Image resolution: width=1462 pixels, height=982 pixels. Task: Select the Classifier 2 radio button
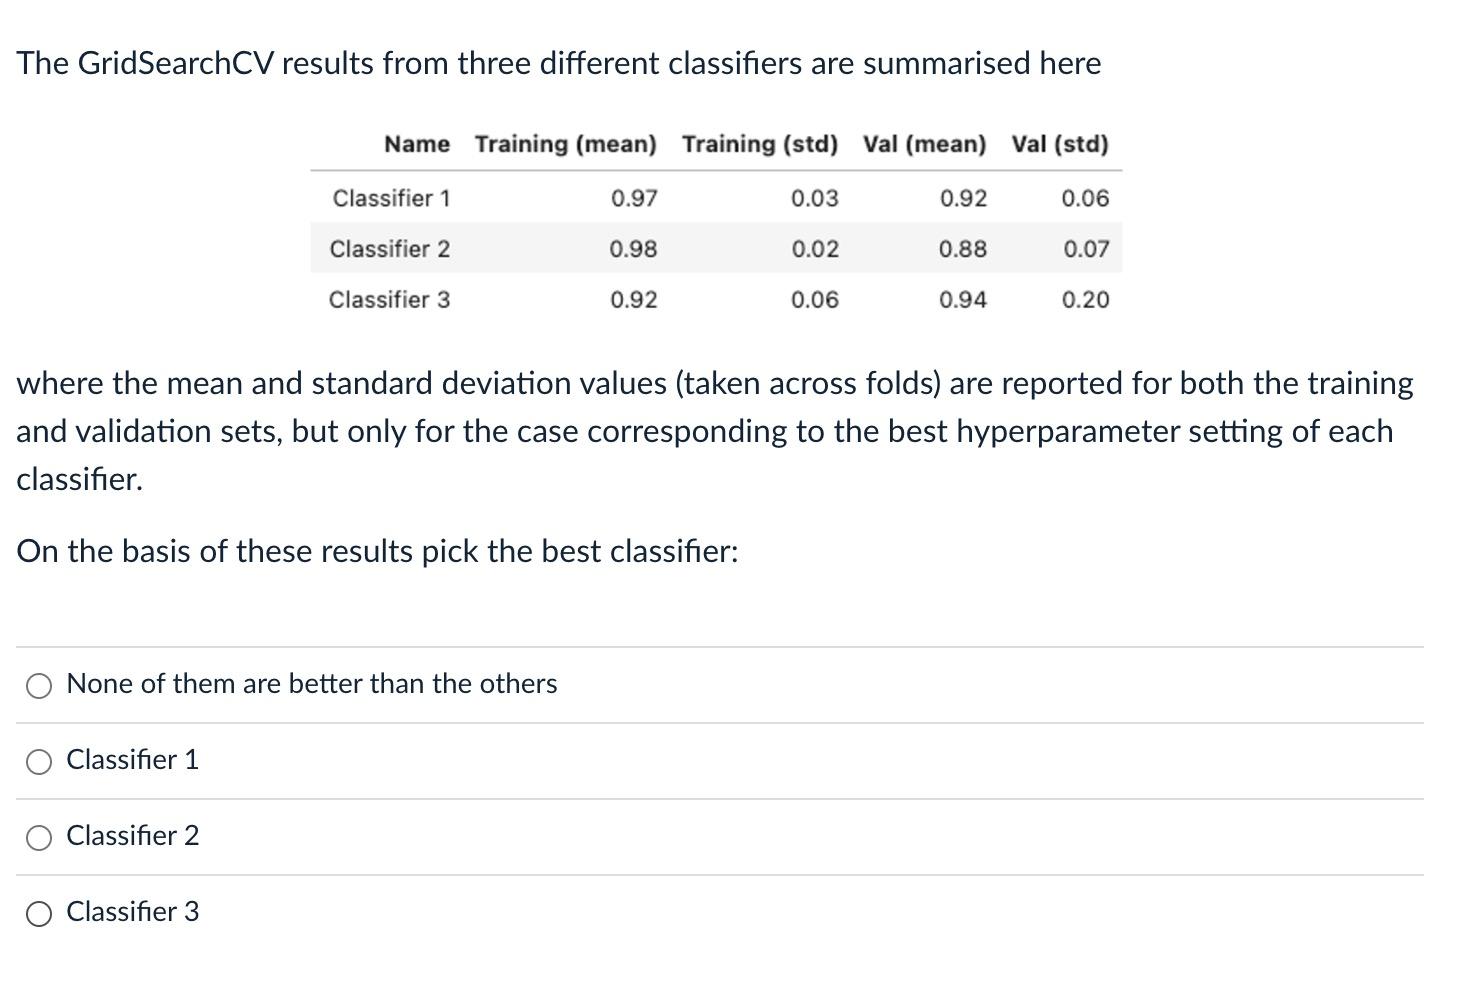(39, 838)
